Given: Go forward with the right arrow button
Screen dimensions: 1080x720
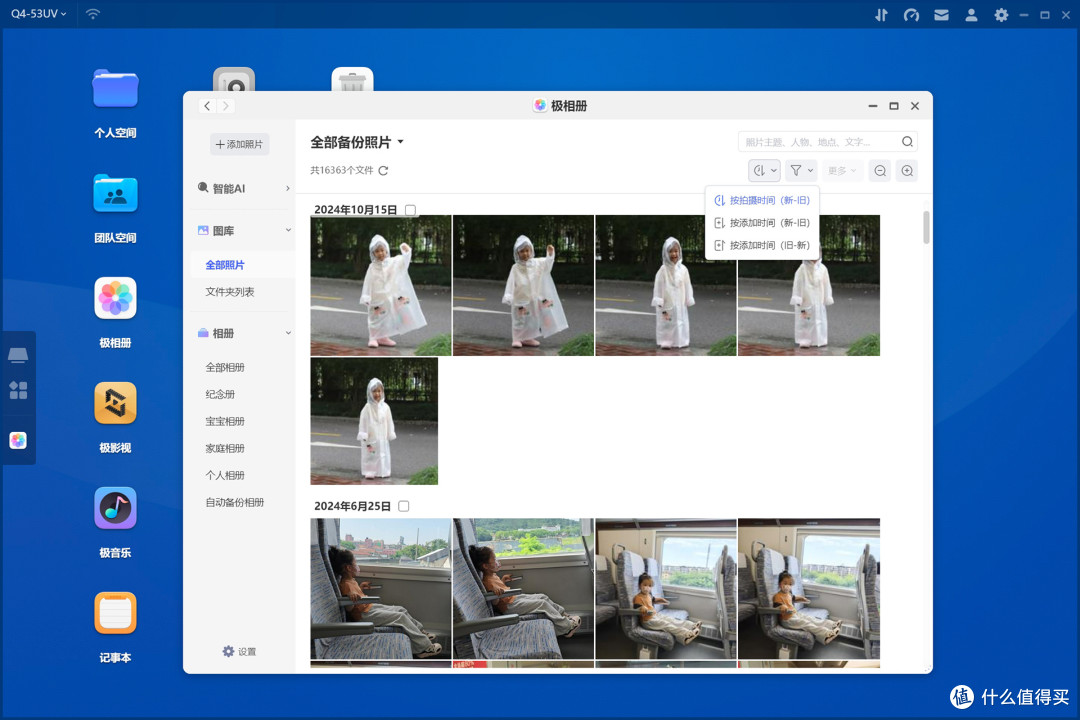Looking at the screenshot, I should (x=226, y=105).
